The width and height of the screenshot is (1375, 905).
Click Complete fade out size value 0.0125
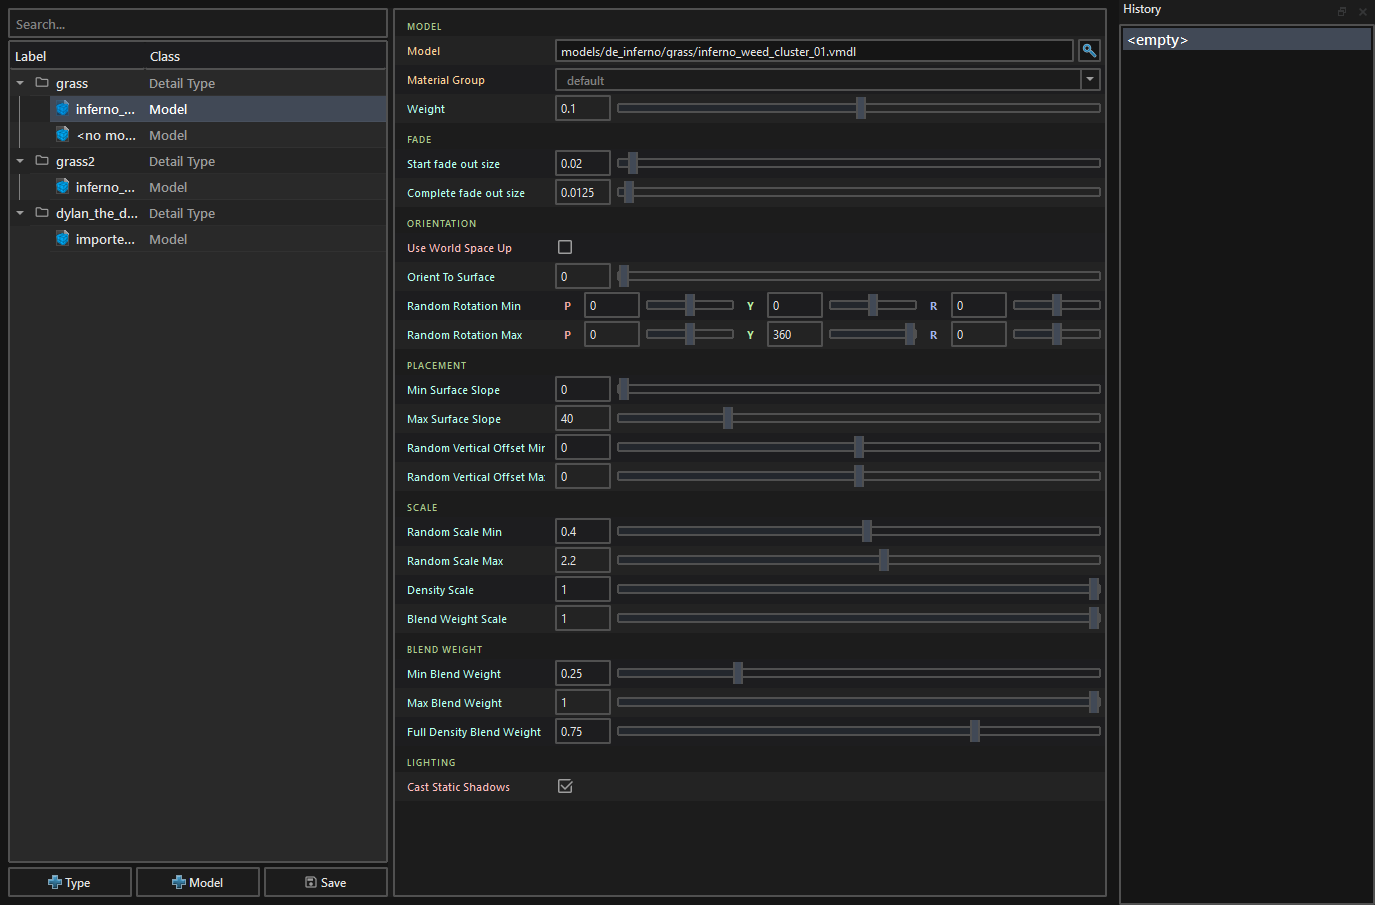pyautogui.click(x=583, y=193)
